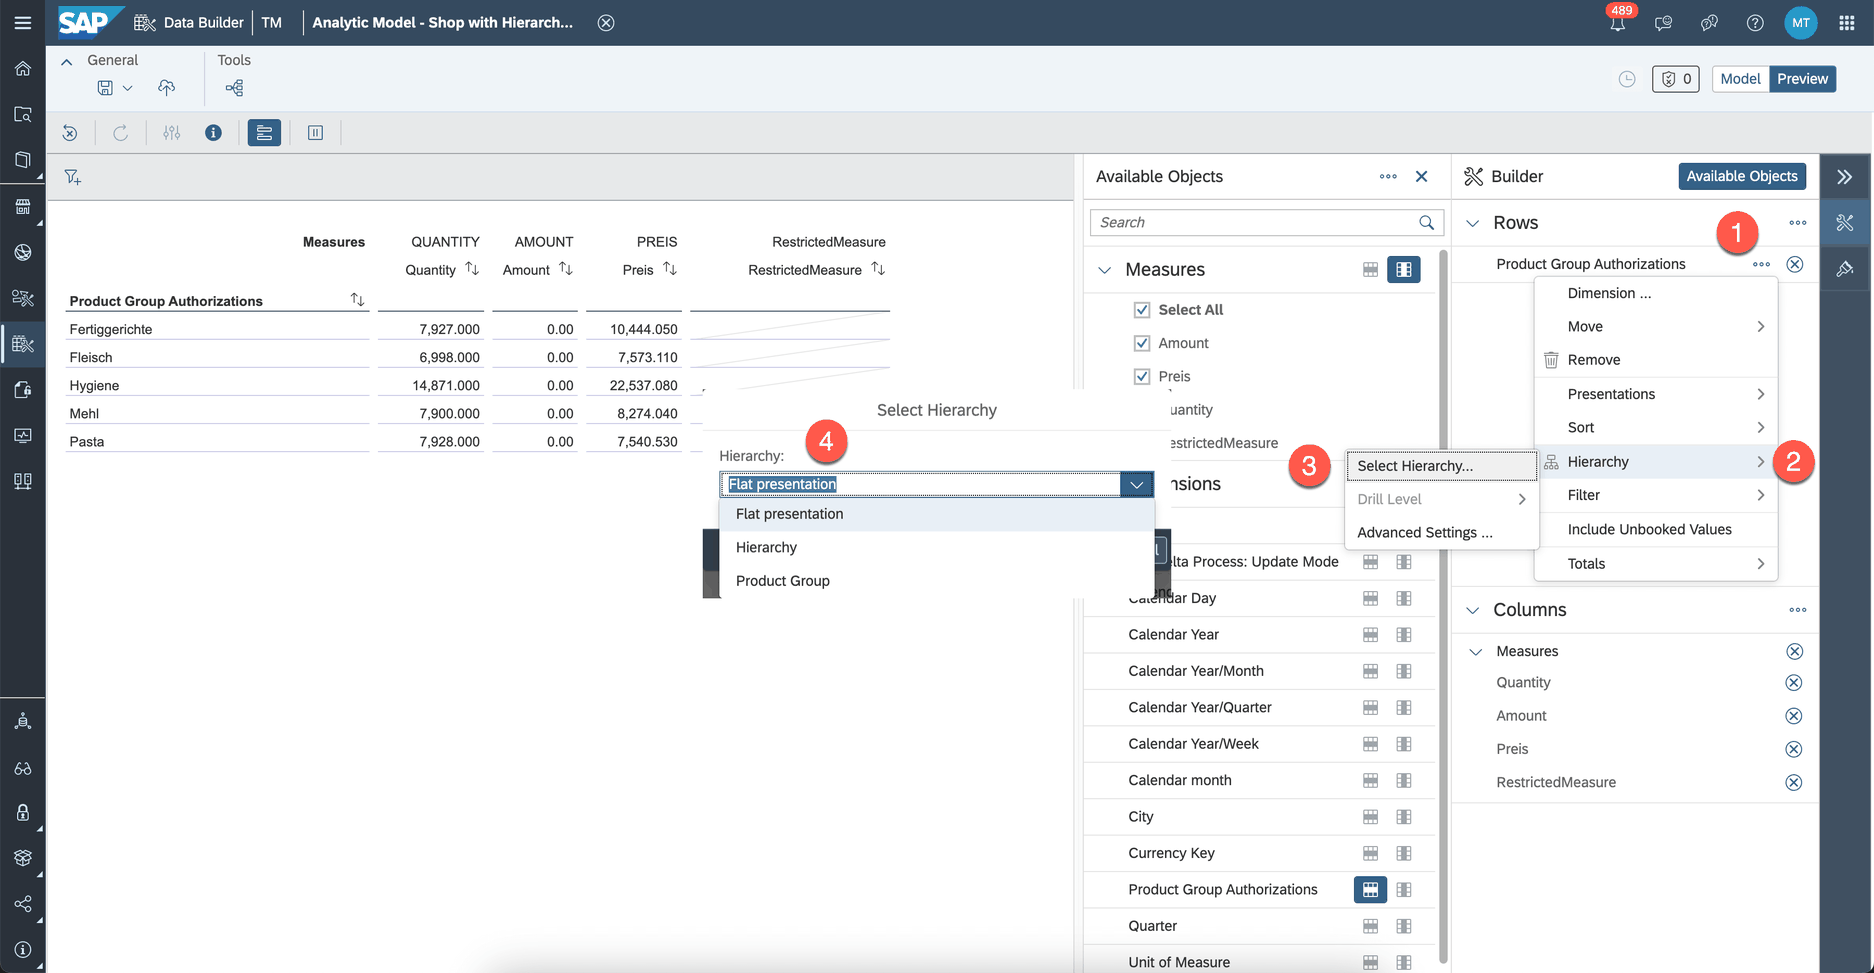The height and width of the screenshot is (973, 1874).
Task: Switch to Model view
Action: [x=1740, y=78]
